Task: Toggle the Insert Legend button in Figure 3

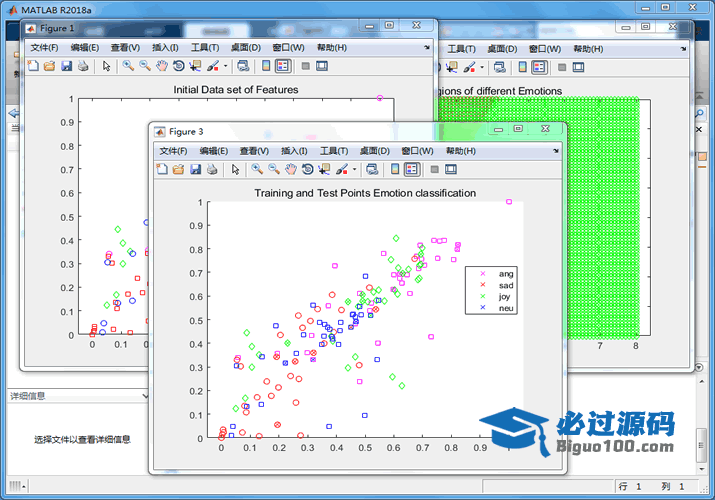Action: tap(411, 170)
